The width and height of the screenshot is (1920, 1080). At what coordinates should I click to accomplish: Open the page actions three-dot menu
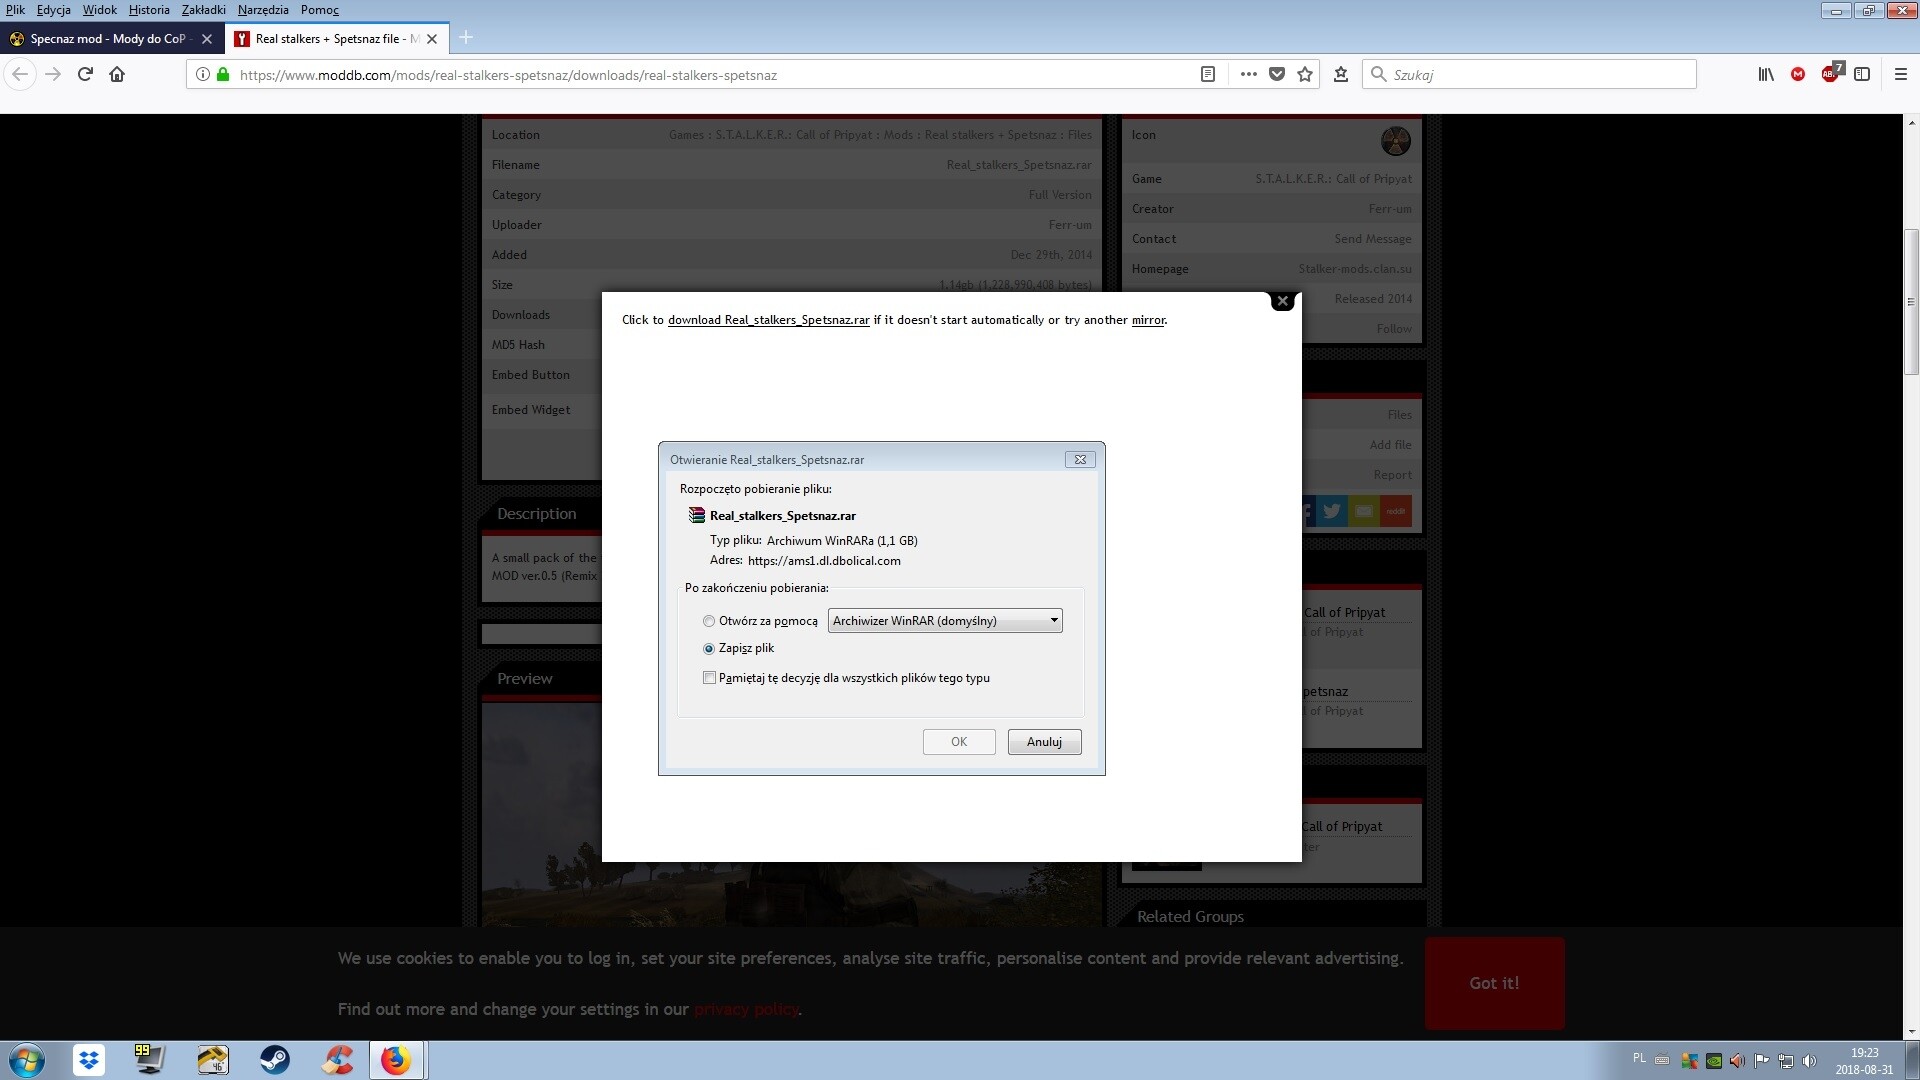click(1248, 74)
